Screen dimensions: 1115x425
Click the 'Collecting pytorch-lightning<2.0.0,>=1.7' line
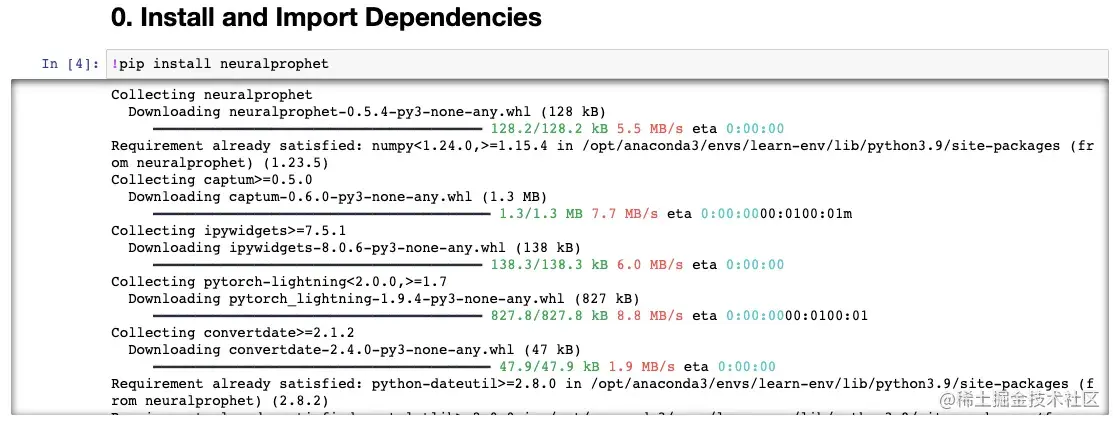click(279, 281)
